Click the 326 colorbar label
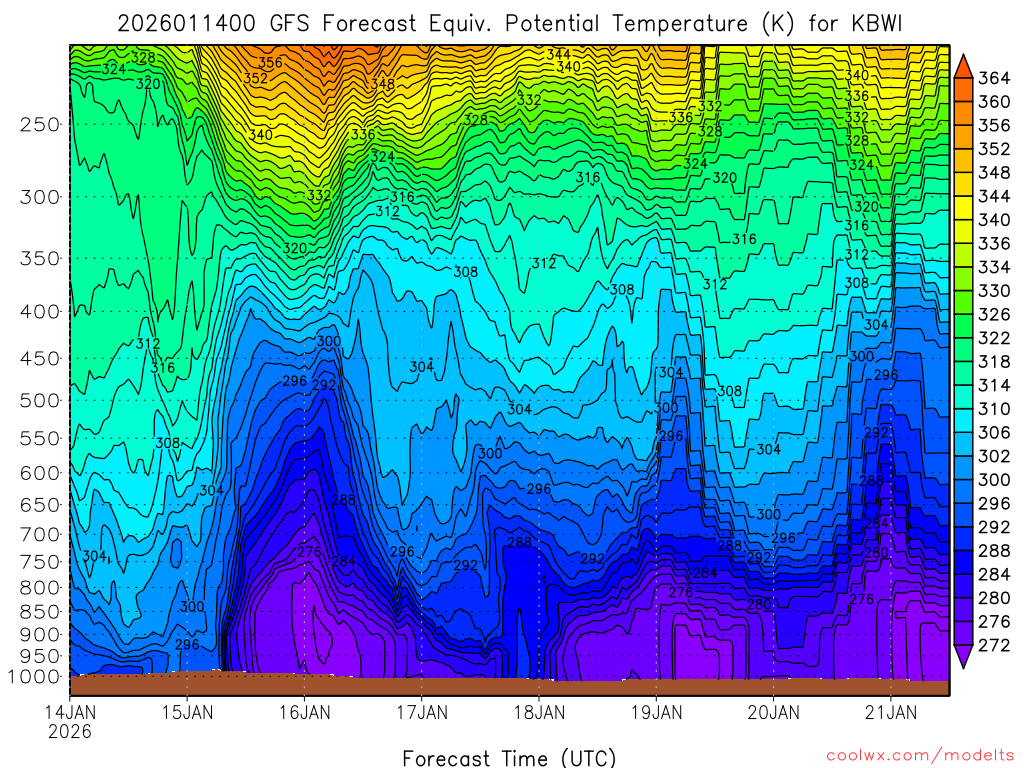This screenshot has height=768, width=1024. pos(994,315)
